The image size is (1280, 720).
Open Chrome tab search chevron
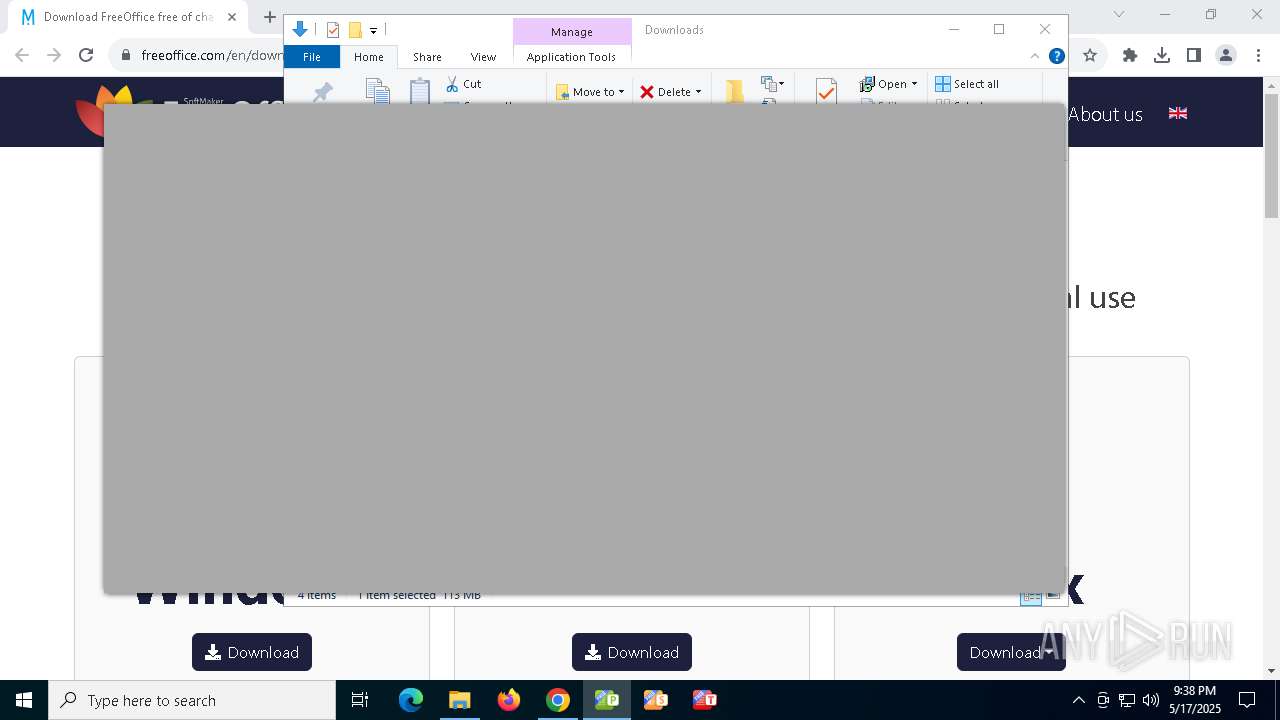[1119, 14]
